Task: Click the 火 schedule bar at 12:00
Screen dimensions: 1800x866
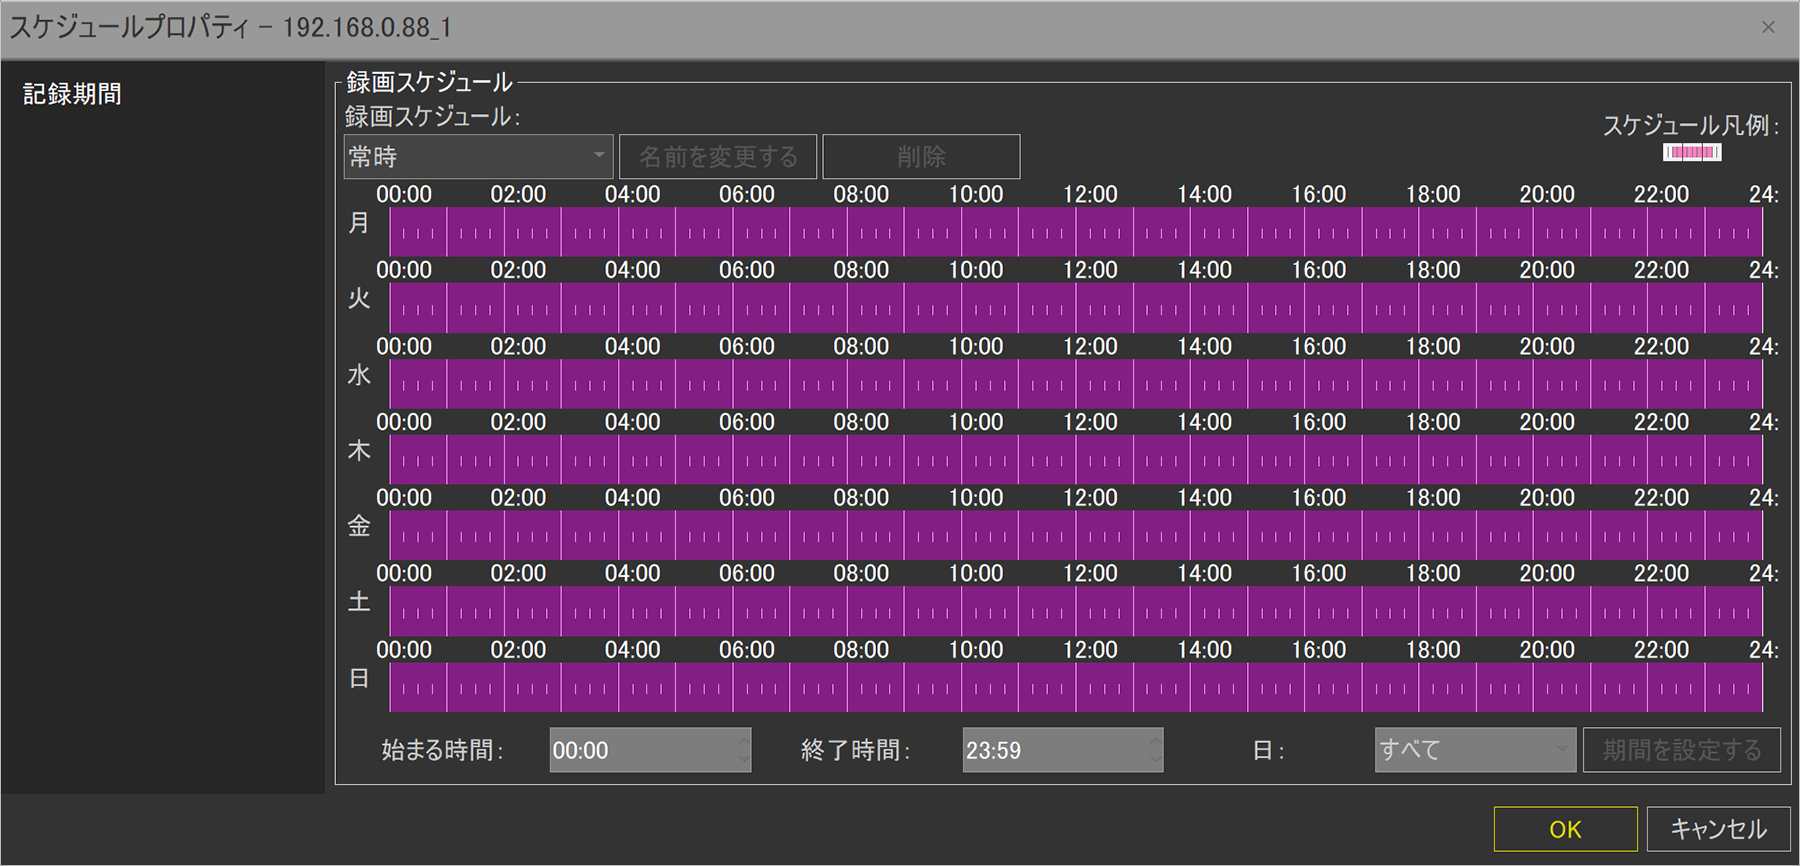Action: coord(1077,308)
